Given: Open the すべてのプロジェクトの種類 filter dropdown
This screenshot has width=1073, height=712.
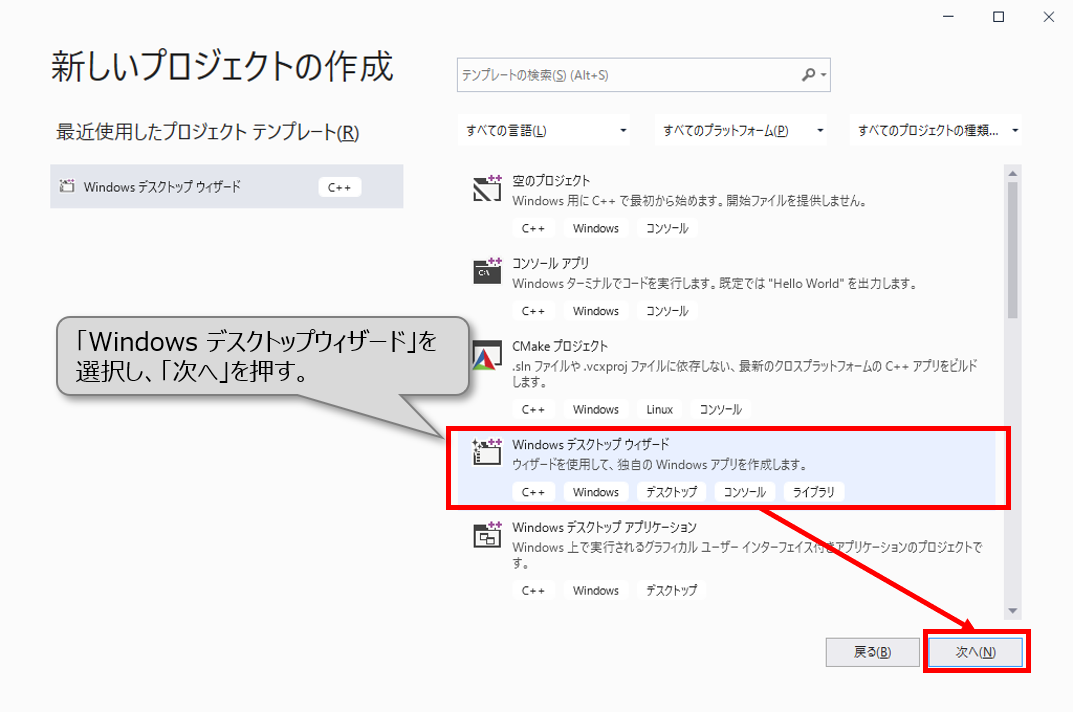Looking at the screenshot, I should (x=936, y=130).
